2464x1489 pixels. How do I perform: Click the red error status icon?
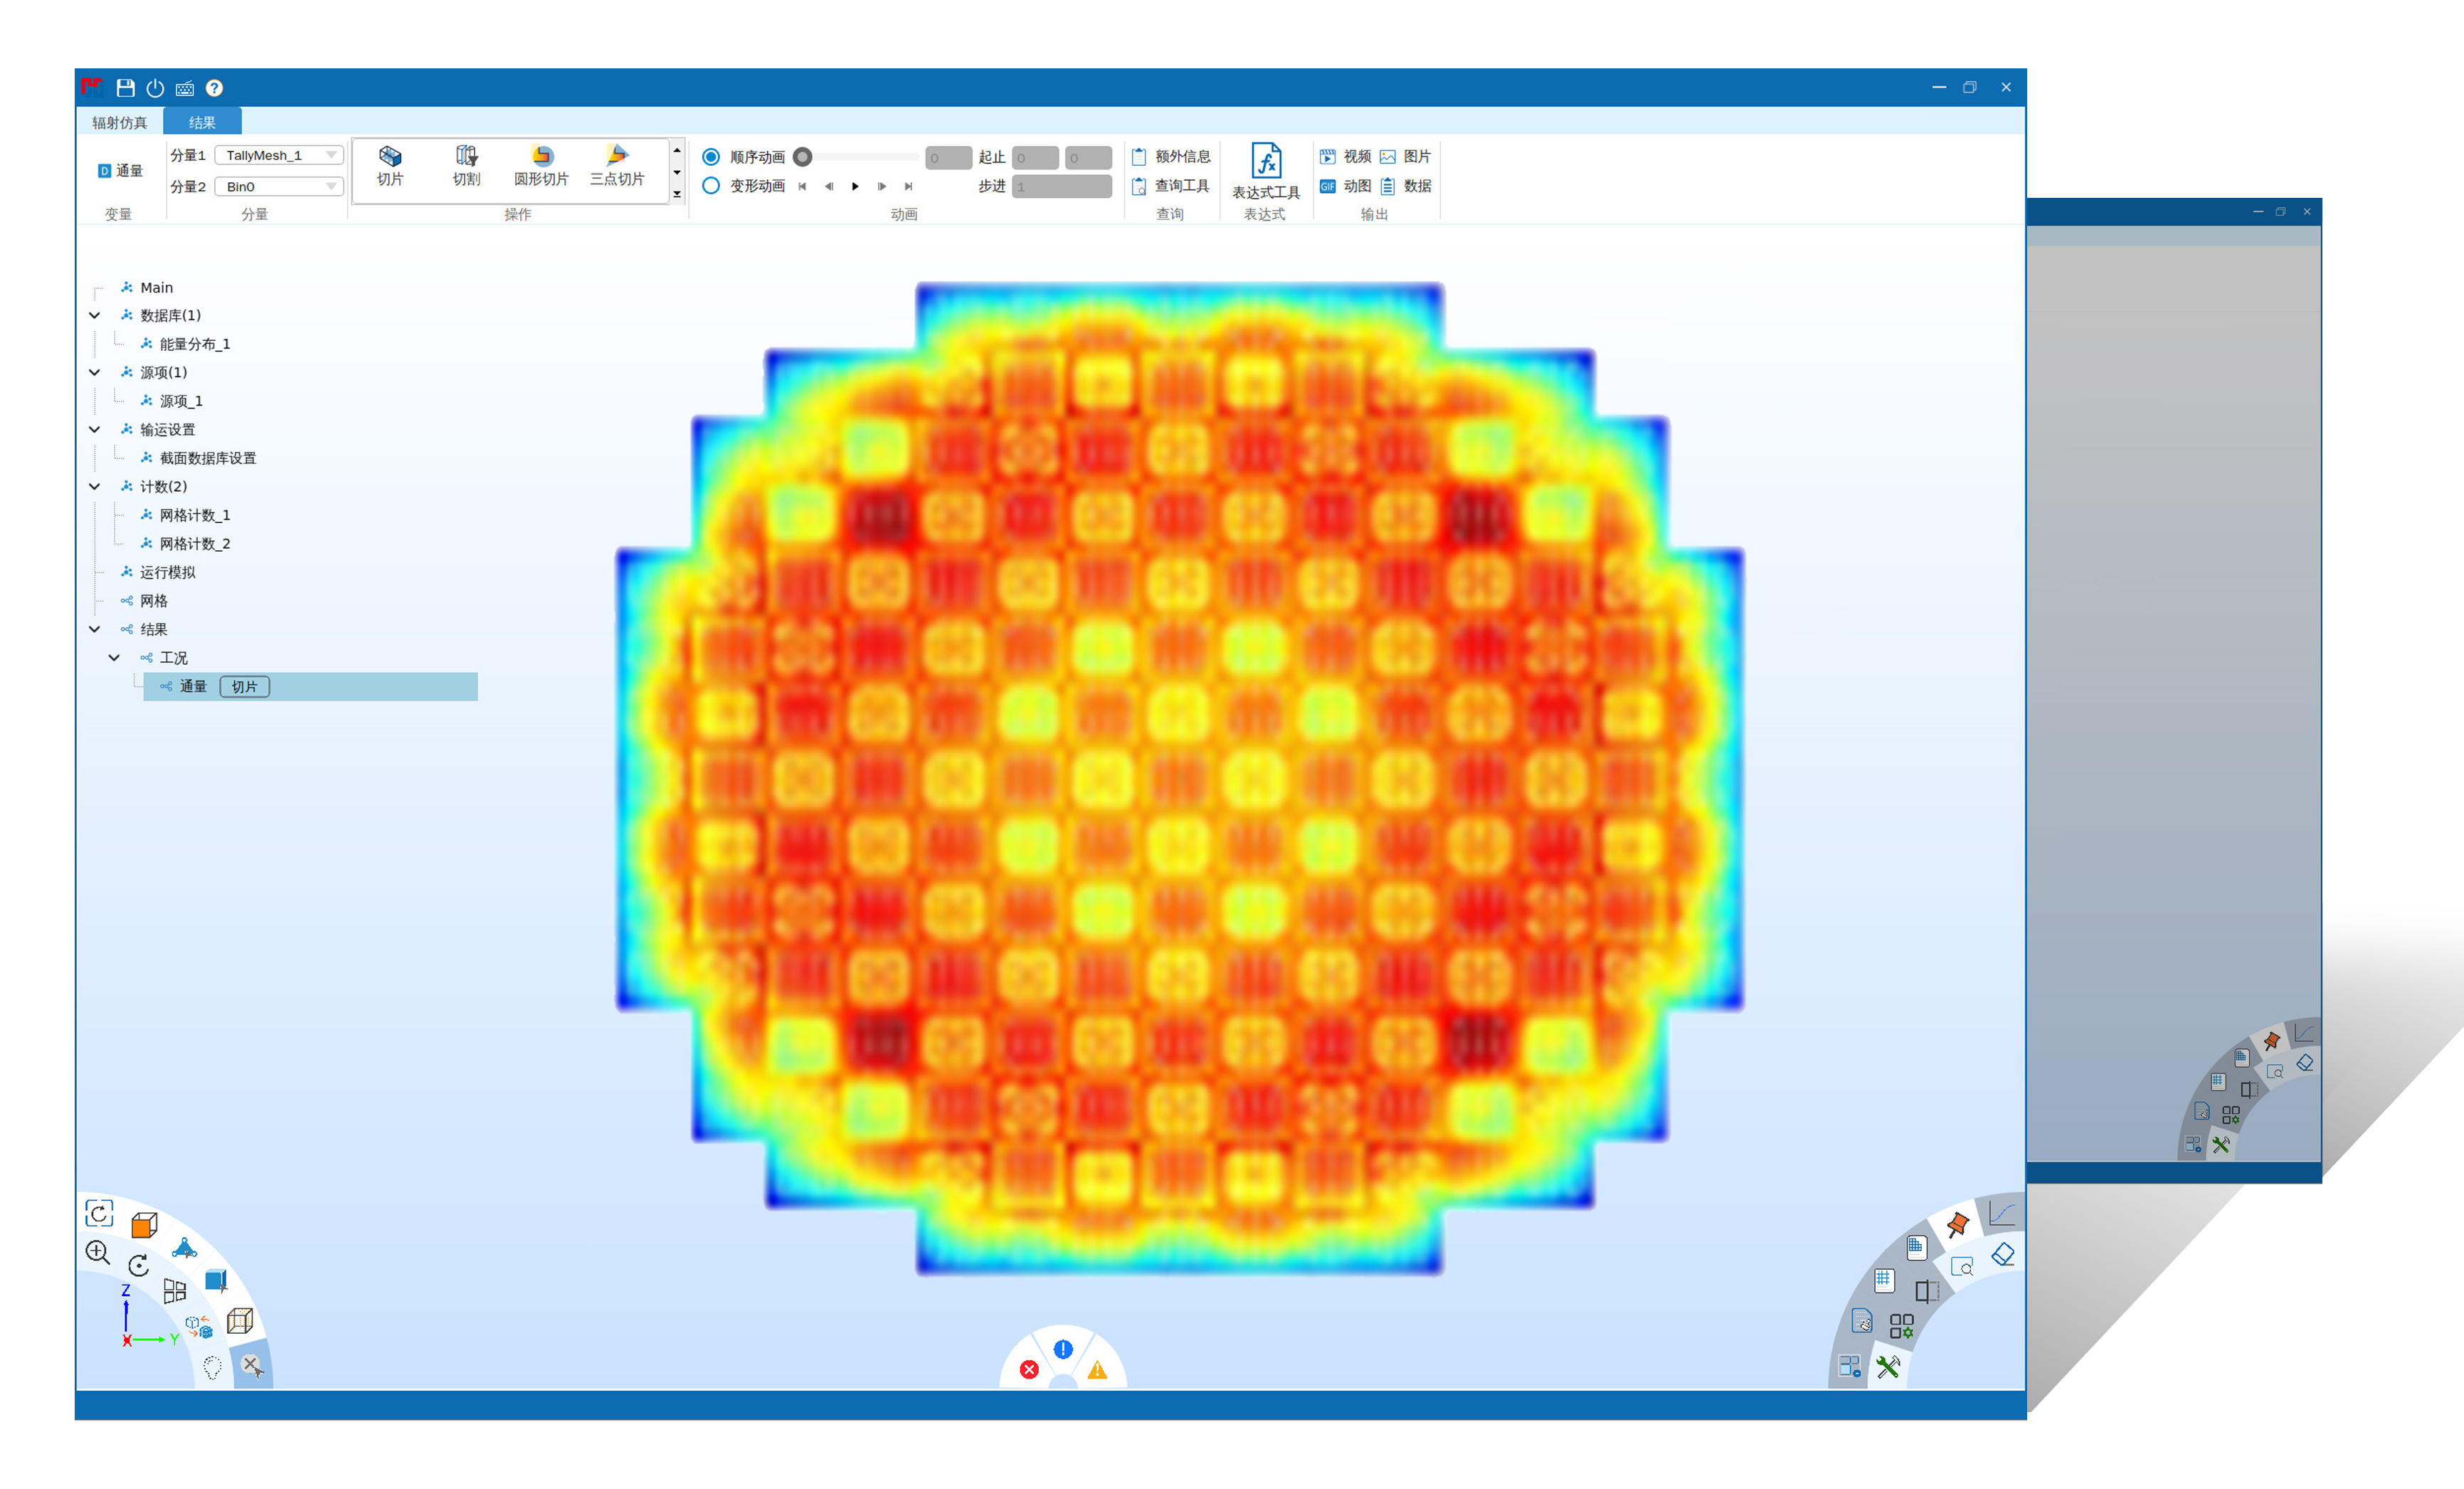pos(1029,1369)
